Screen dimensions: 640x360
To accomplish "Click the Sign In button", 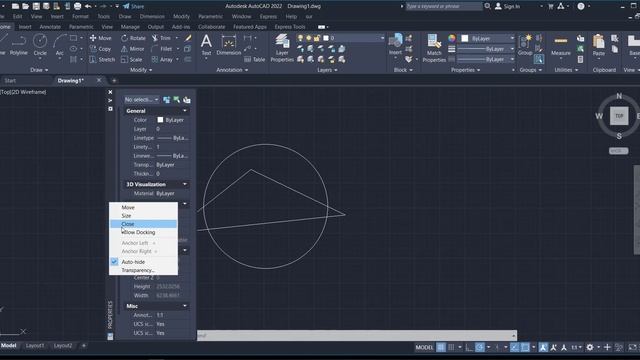I will point(508,6).
